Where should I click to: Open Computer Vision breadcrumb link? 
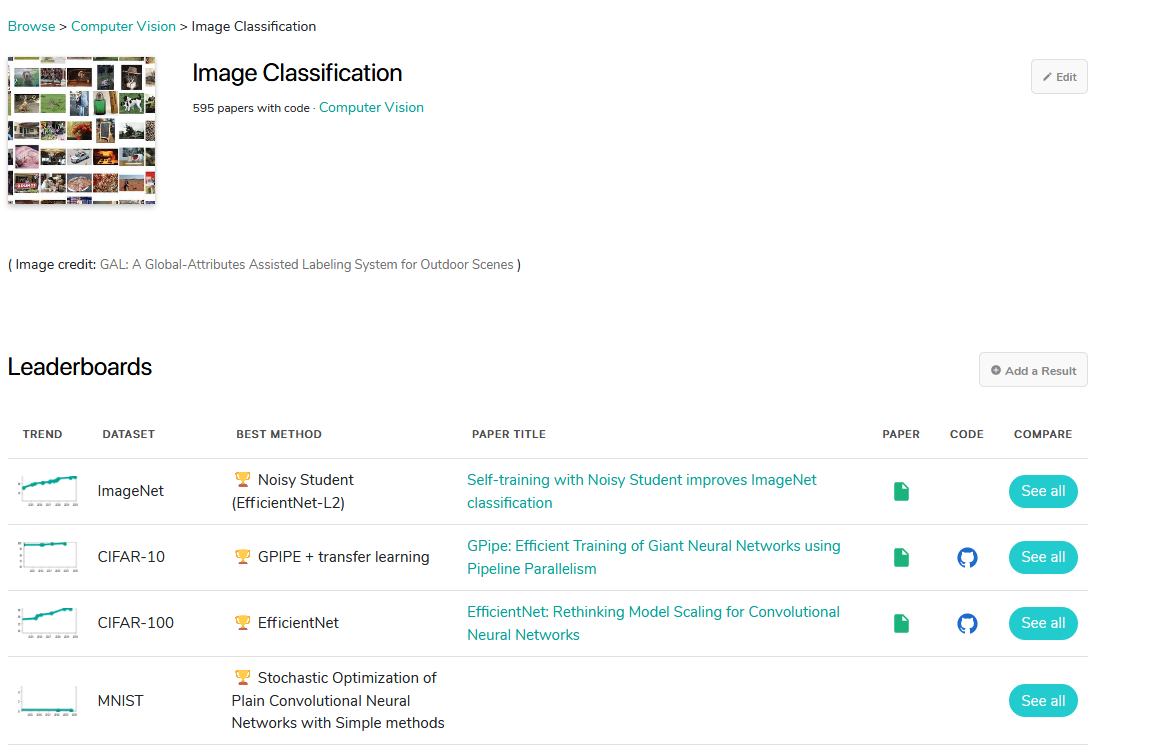123,26
